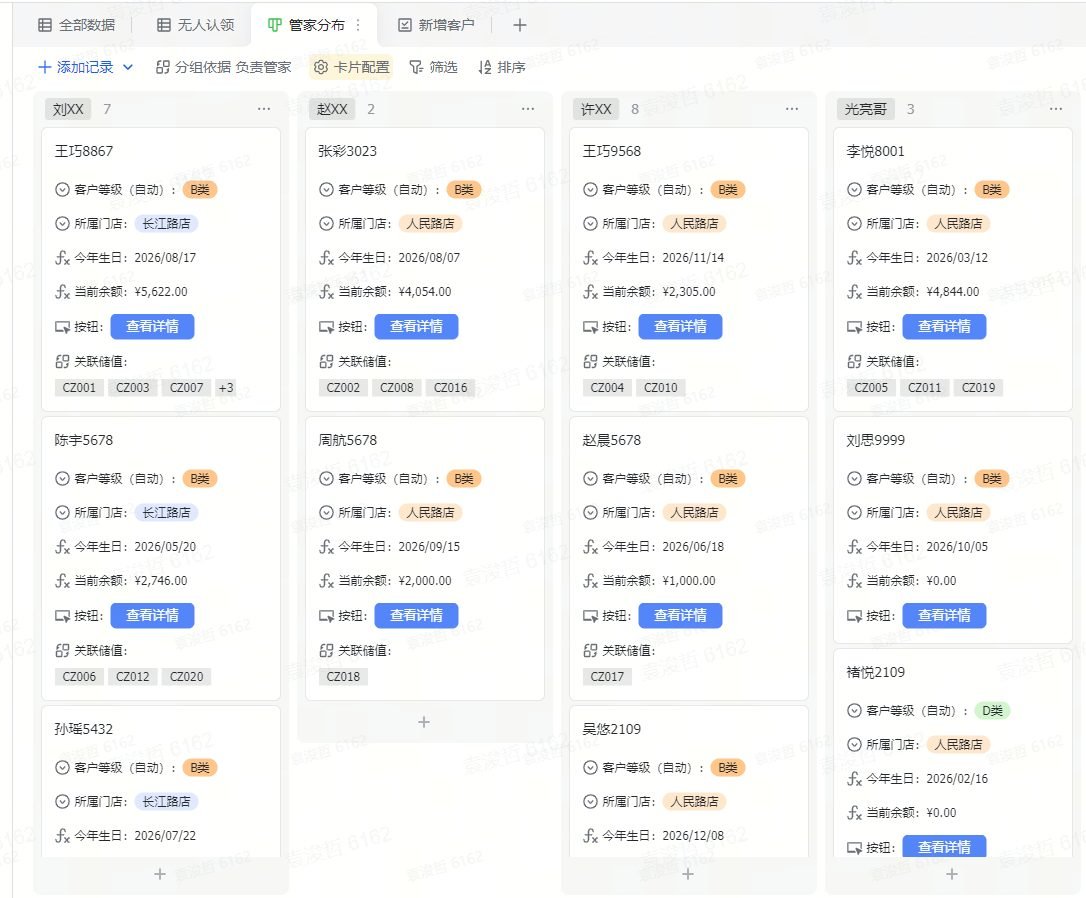The width and height of the screenshot is (1086, 898).
Task: Select the 管家分布 tab
Action: coord(305,25)
